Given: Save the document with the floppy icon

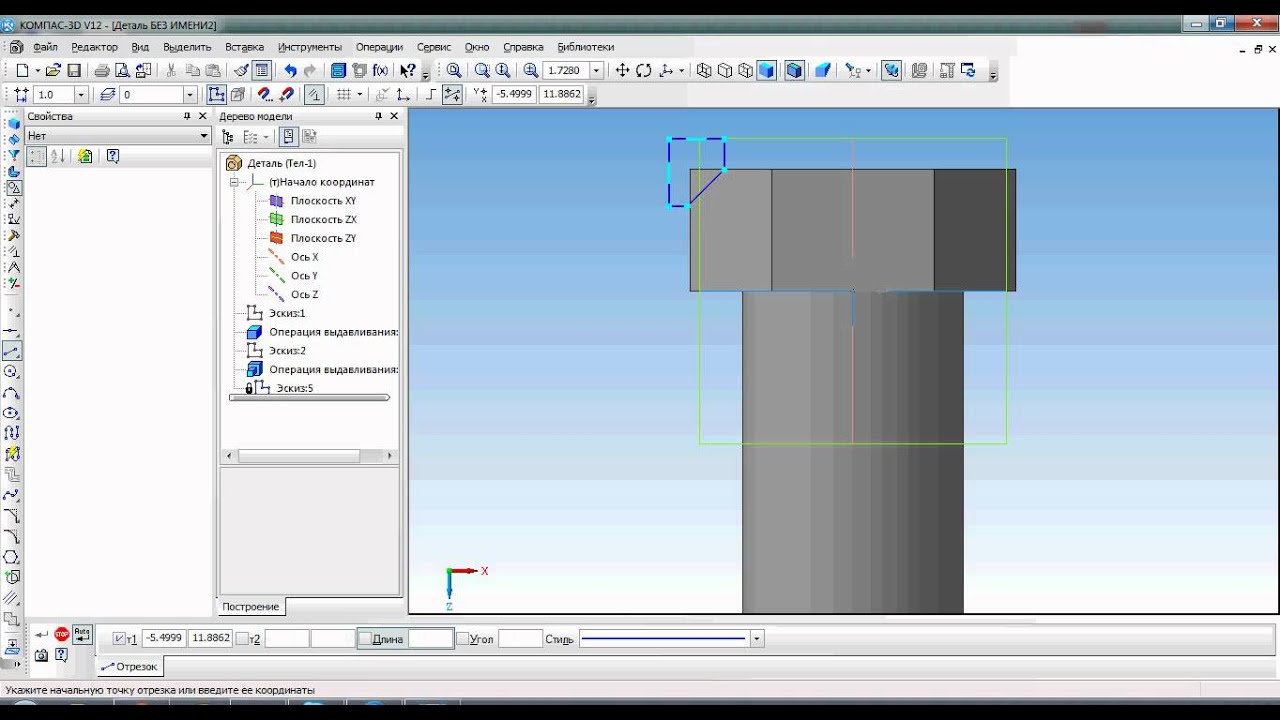Looking at the screenshot, I should (x=74, y=70).
